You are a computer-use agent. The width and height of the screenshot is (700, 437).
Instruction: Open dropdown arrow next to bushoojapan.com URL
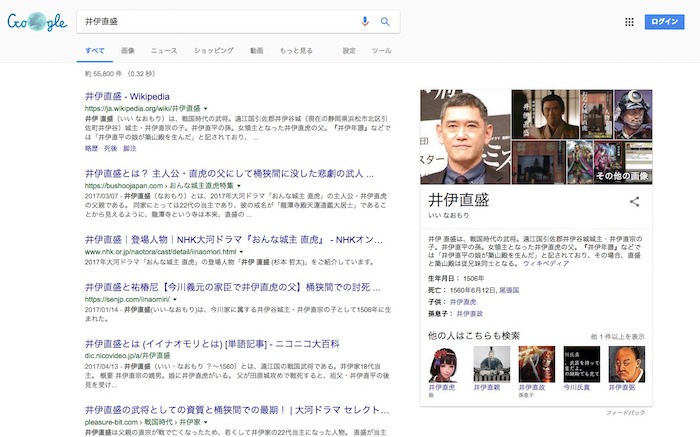[240, 186]
